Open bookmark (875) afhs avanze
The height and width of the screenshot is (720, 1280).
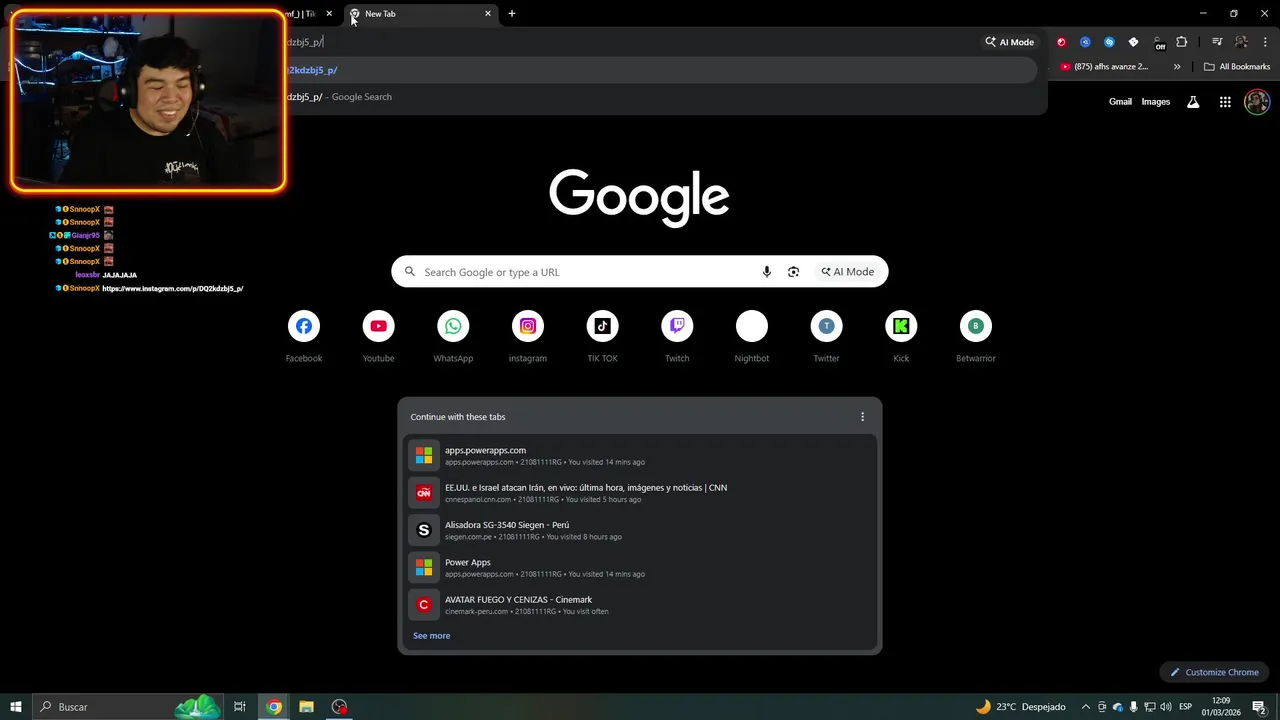coord(1104,67)
